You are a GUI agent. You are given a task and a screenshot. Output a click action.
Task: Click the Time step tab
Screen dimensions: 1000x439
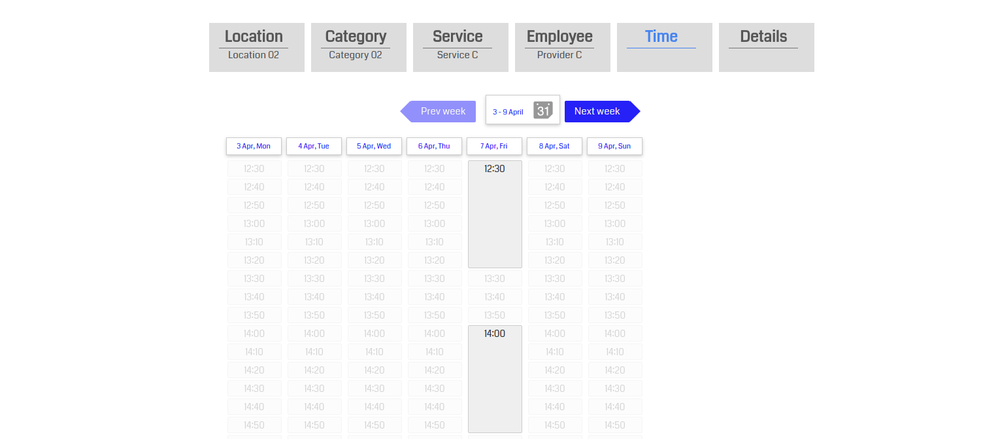pos(664,47)
